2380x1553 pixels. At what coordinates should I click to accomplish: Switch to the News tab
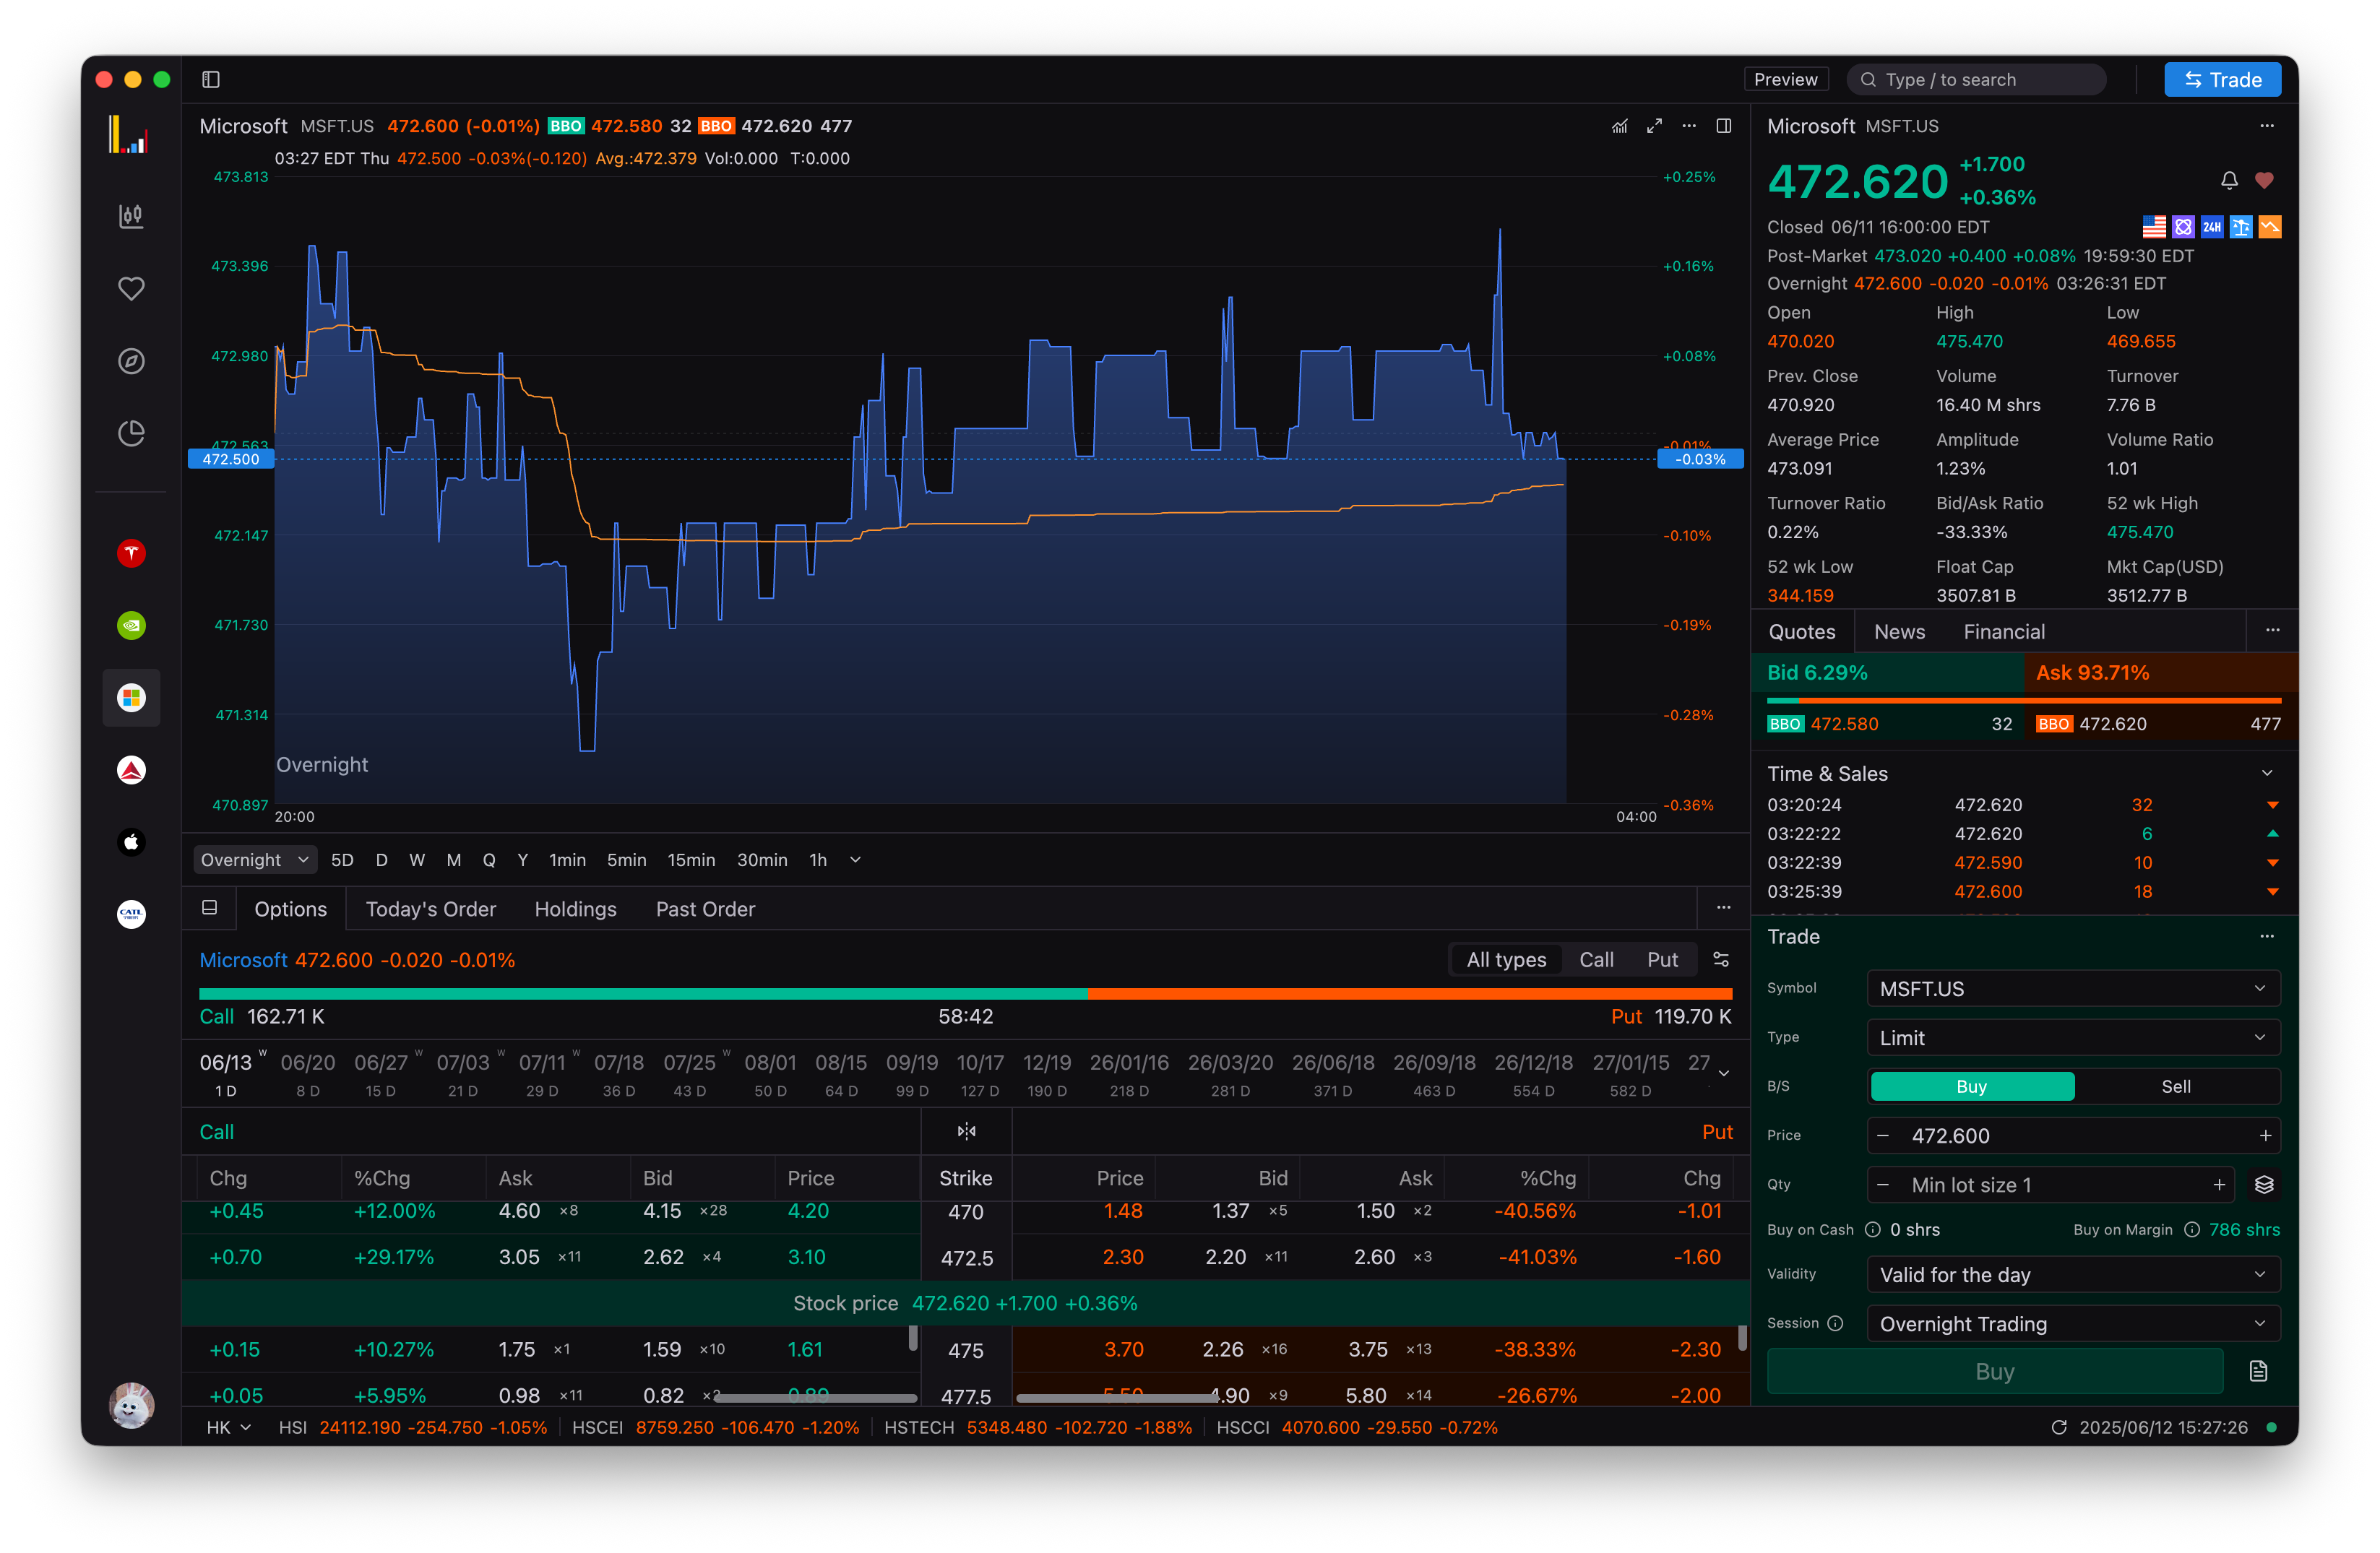click(1899, 631)
